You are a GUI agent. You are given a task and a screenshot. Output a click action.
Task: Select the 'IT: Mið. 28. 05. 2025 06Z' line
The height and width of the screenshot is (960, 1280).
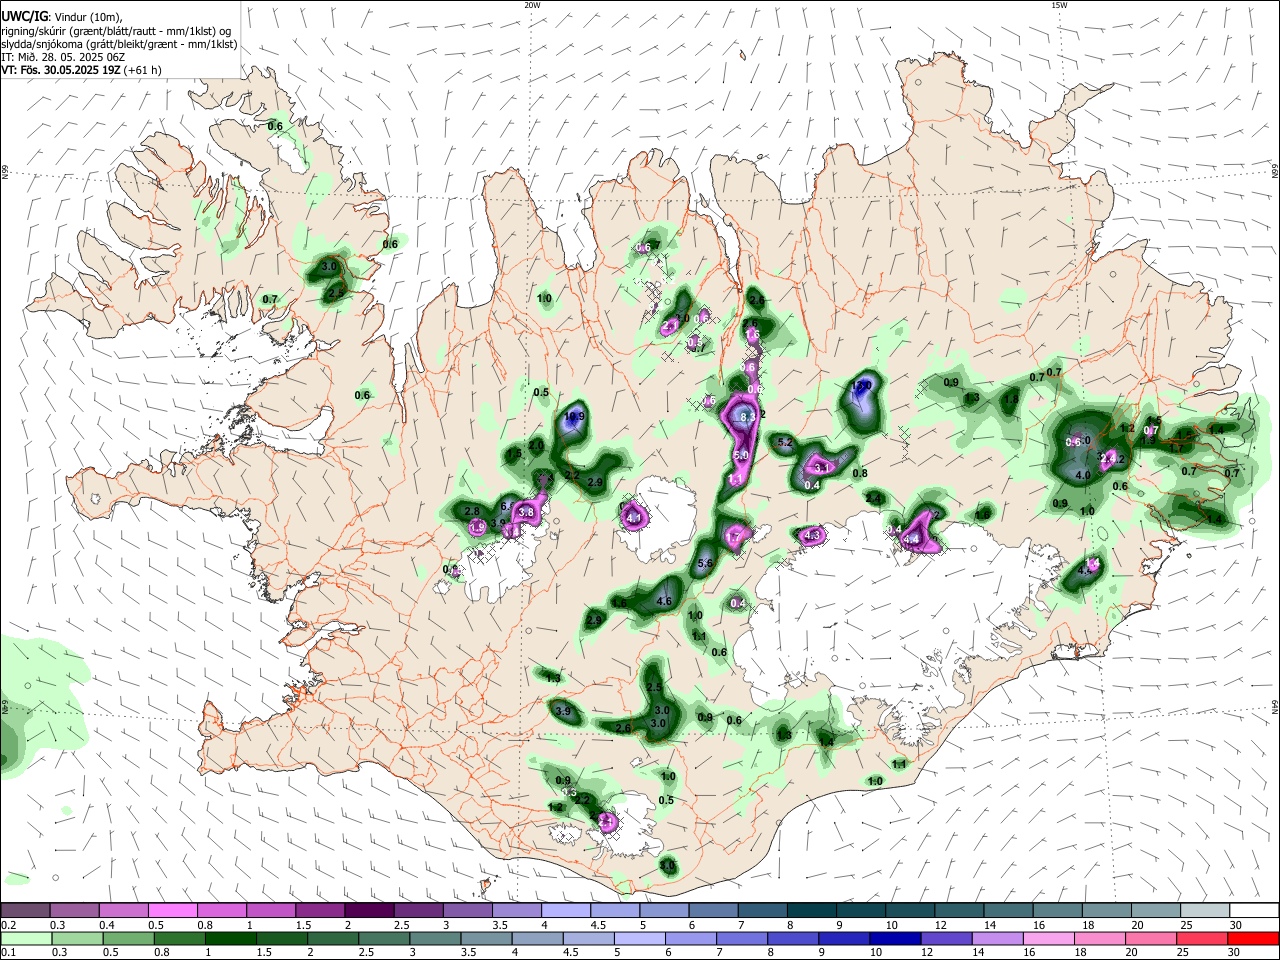tap(65, 57)
